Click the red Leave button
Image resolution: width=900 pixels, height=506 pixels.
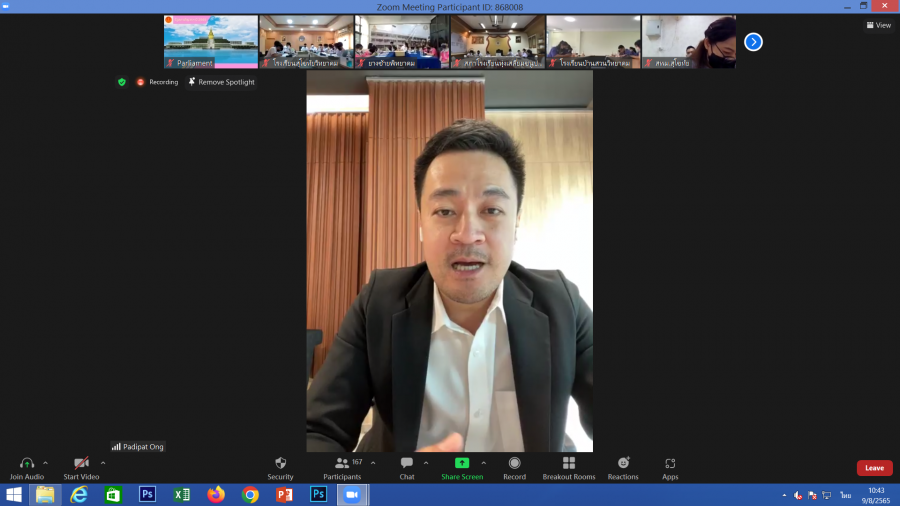[874, 468]
